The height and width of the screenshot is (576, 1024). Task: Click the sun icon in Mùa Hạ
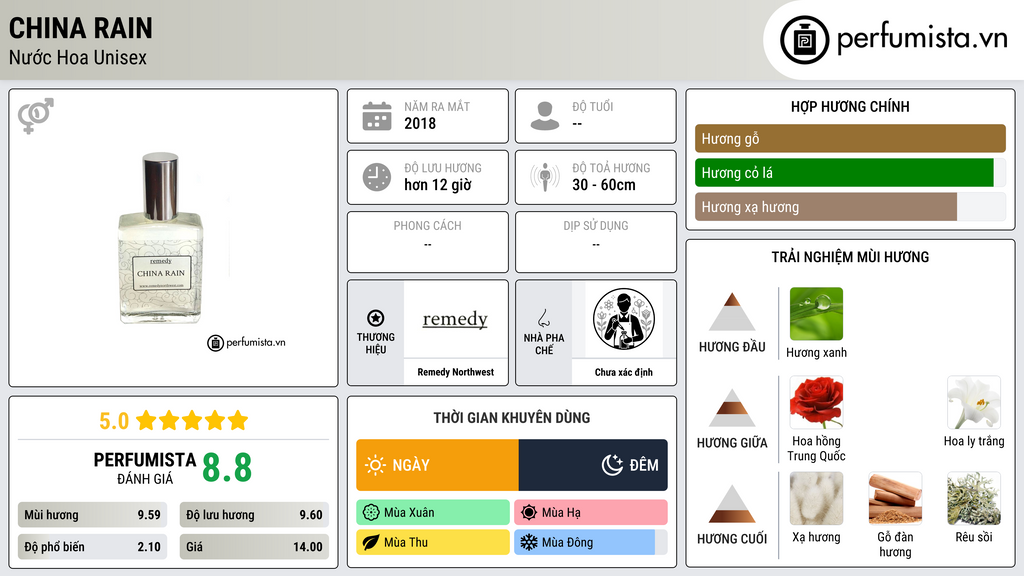coord(529,513)
